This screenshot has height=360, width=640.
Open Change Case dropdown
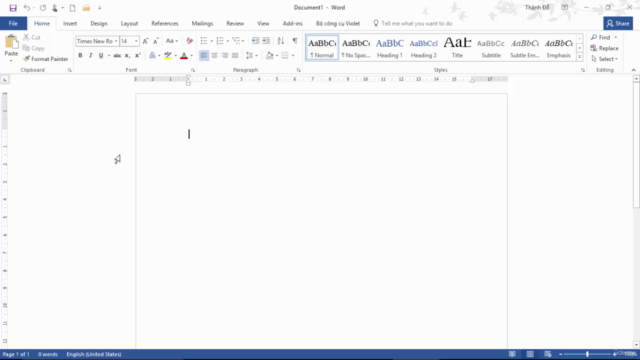click(171, 41)
